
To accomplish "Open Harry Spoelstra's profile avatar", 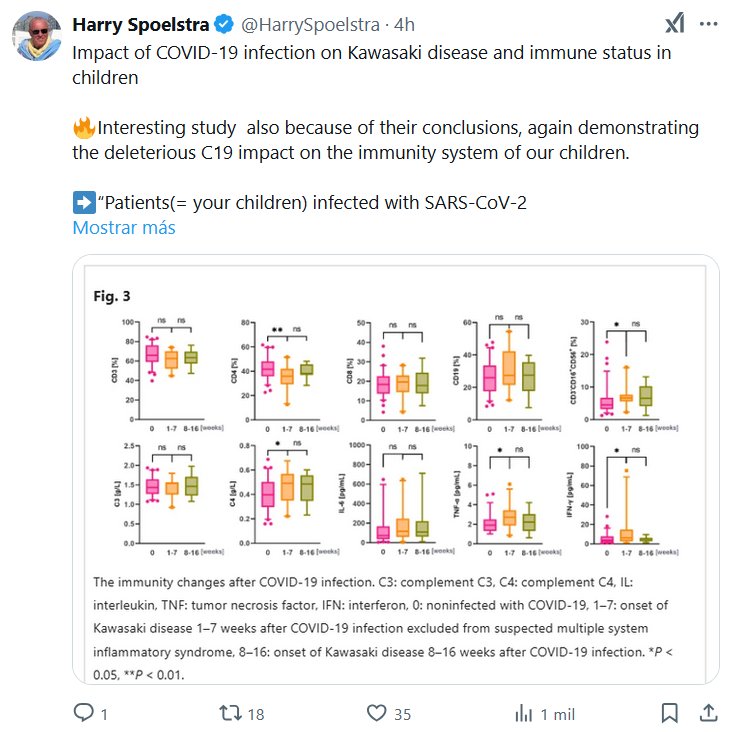I will pos(34,38).
